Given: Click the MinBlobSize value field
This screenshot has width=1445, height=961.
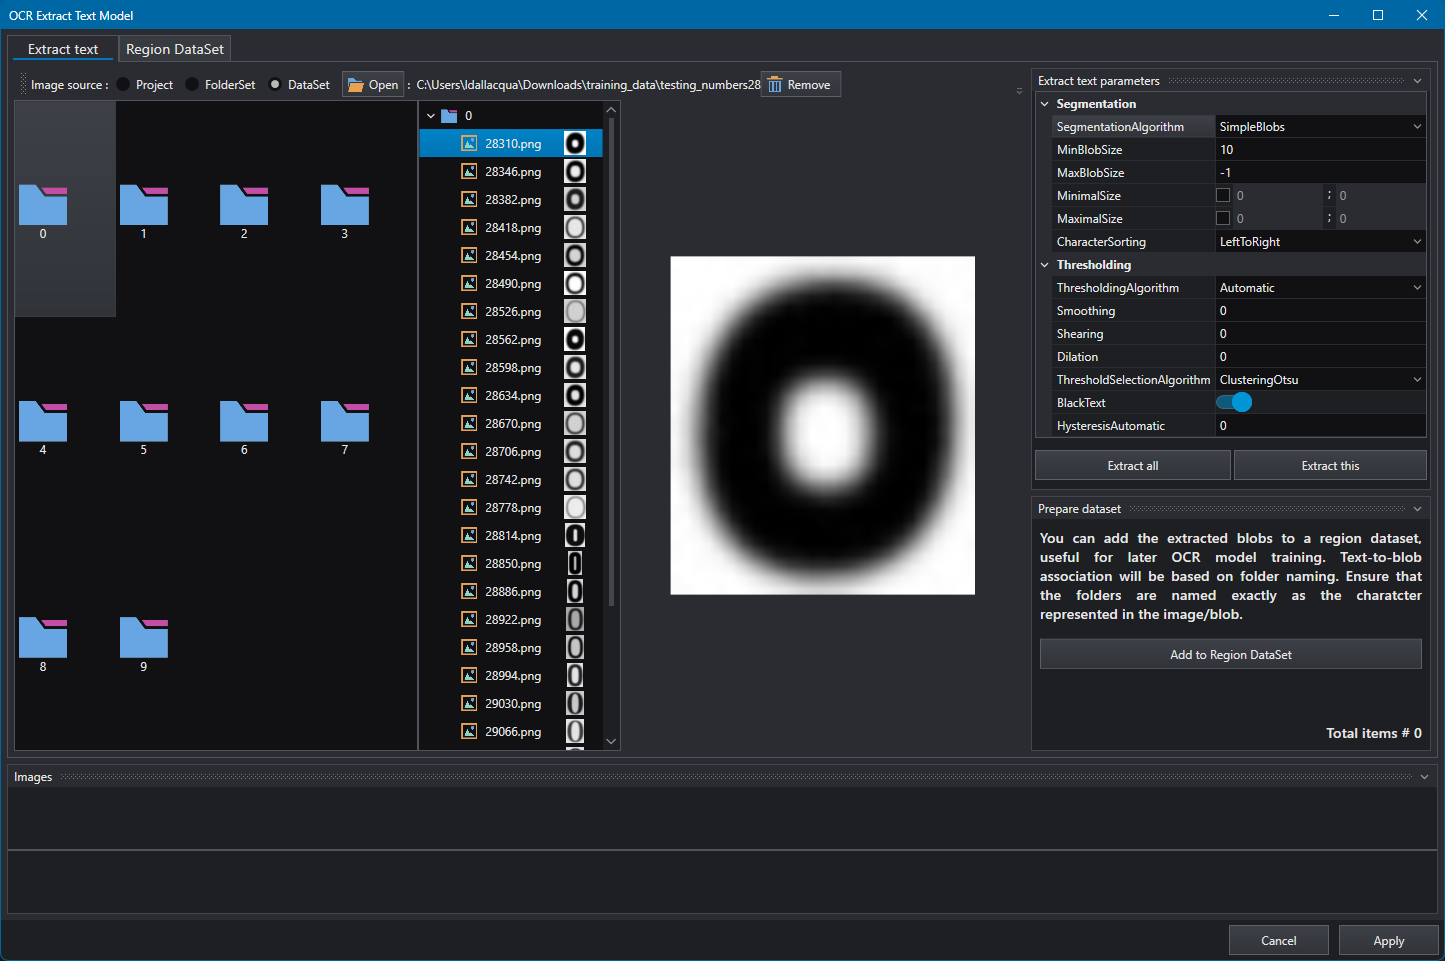Looking at the screenshot, I should click(1320, 150).
